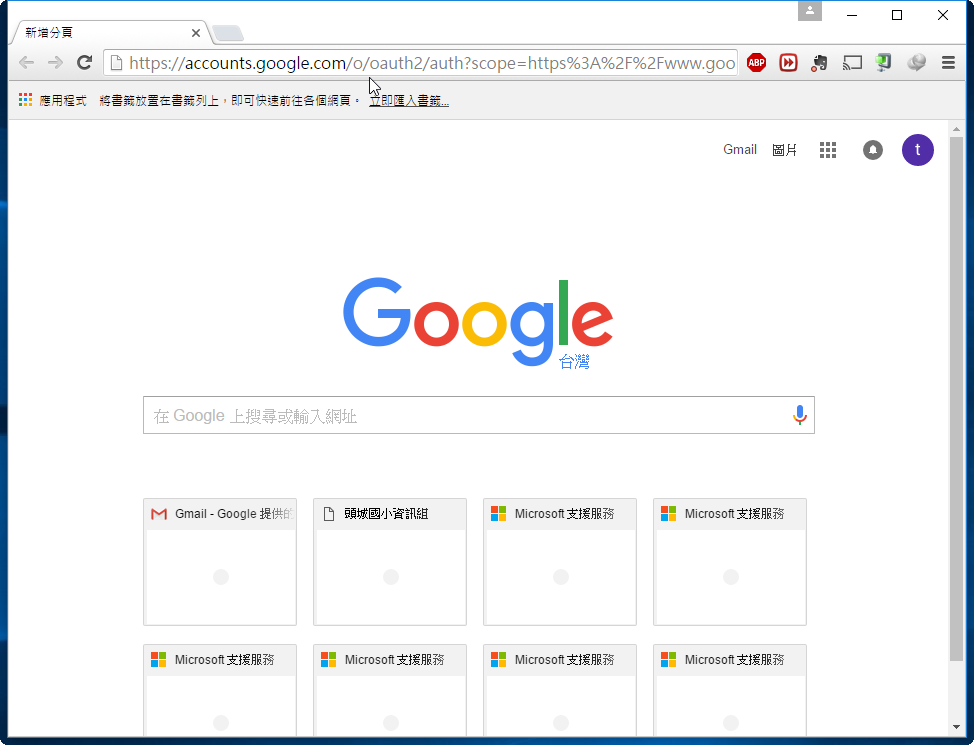Click the green monitor extension icon

tap(883, 63)
